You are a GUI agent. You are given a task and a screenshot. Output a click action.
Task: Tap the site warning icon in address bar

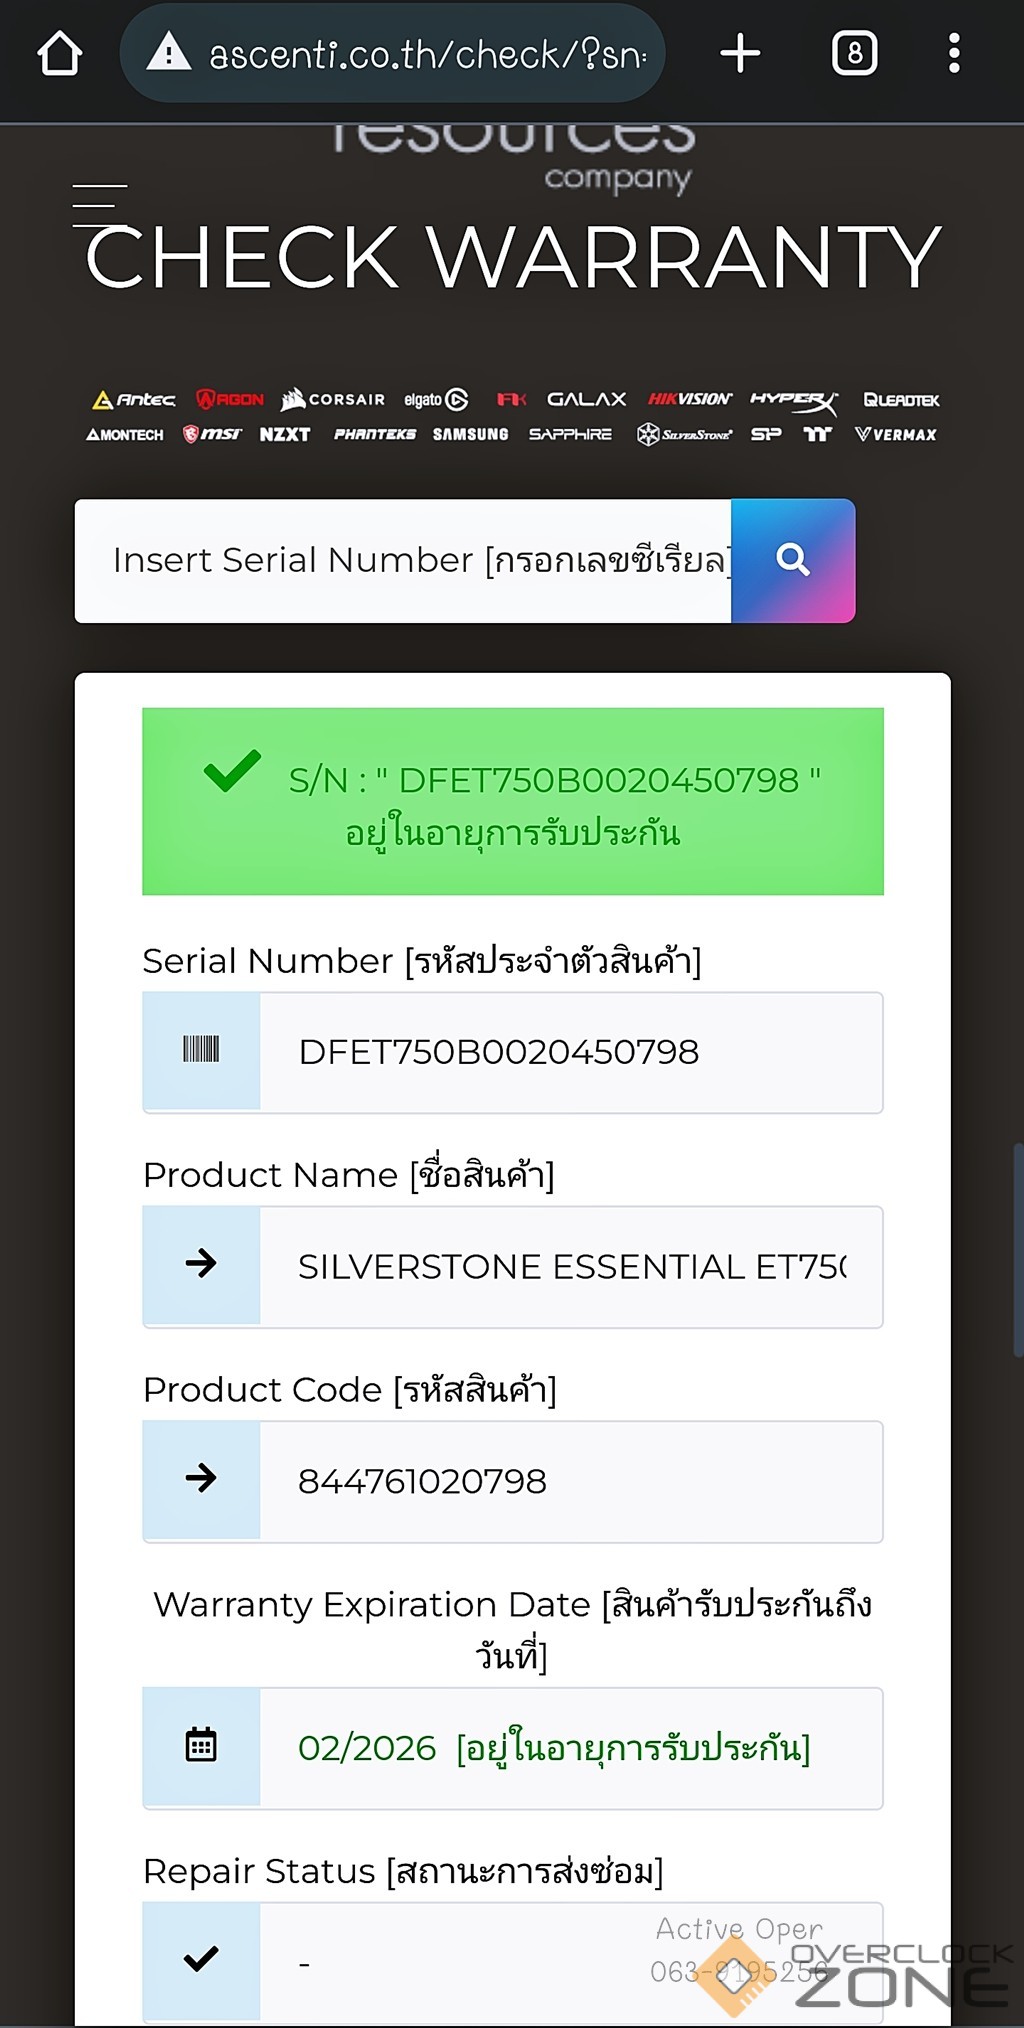coord(168,53)
